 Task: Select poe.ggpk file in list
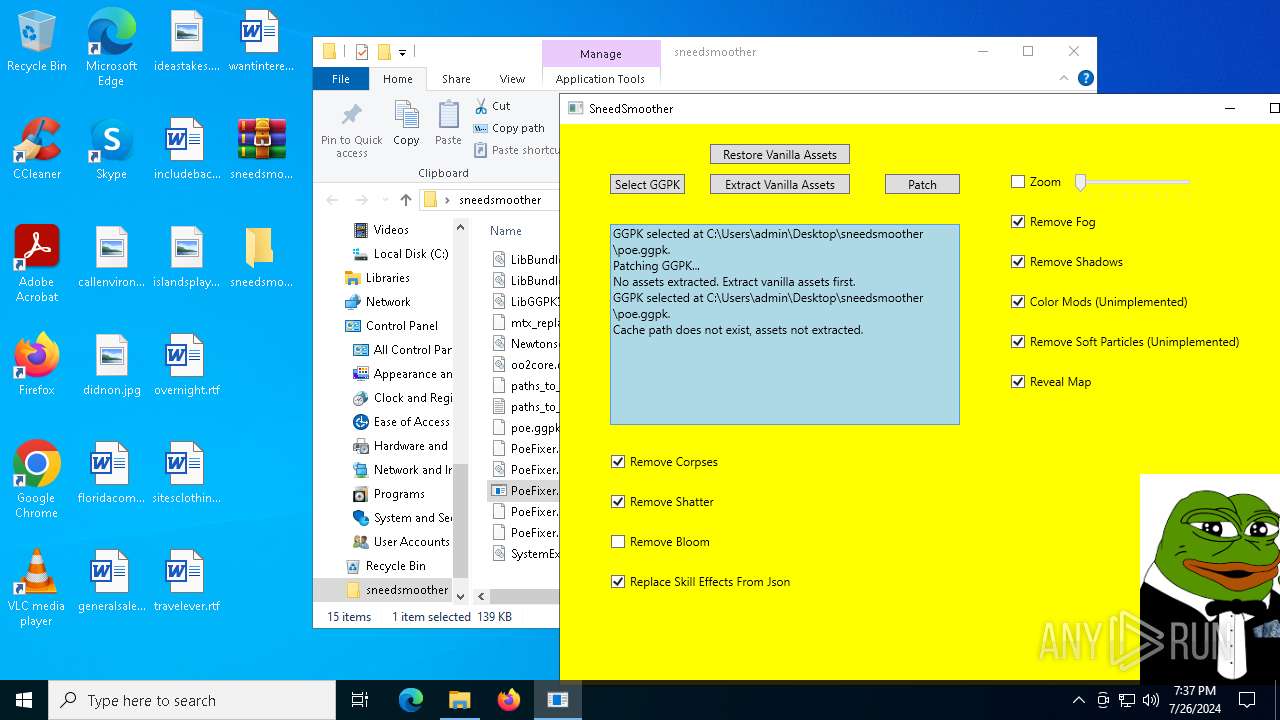[526, 428]
